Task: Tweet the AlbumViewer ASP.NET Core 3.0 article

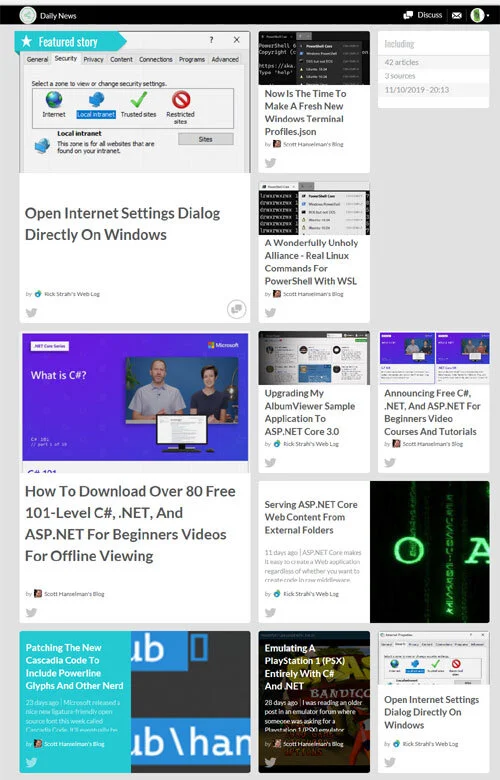Action: (270, 463)
